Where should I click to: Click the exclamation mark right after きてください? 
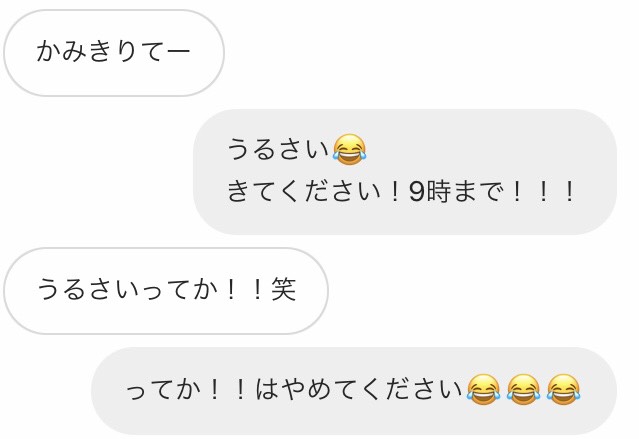pos(394,192)
